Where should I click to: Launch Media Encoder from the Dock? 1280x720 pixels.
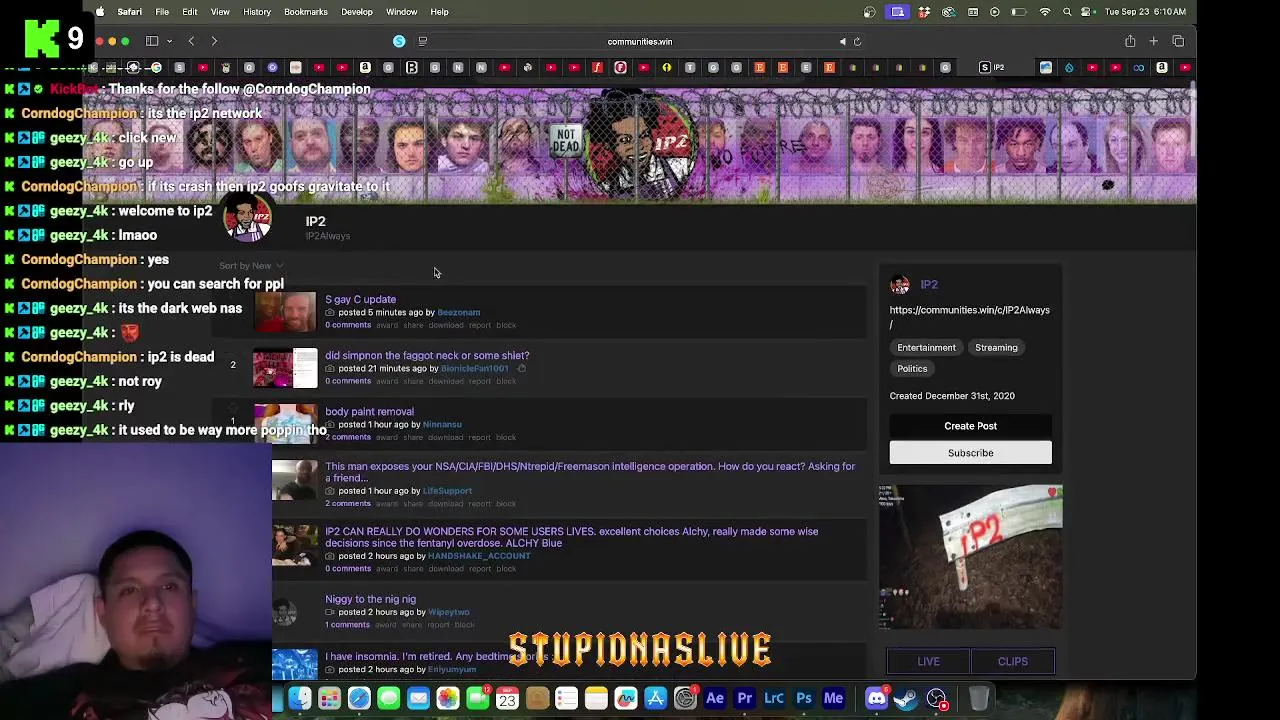point(833,698)
